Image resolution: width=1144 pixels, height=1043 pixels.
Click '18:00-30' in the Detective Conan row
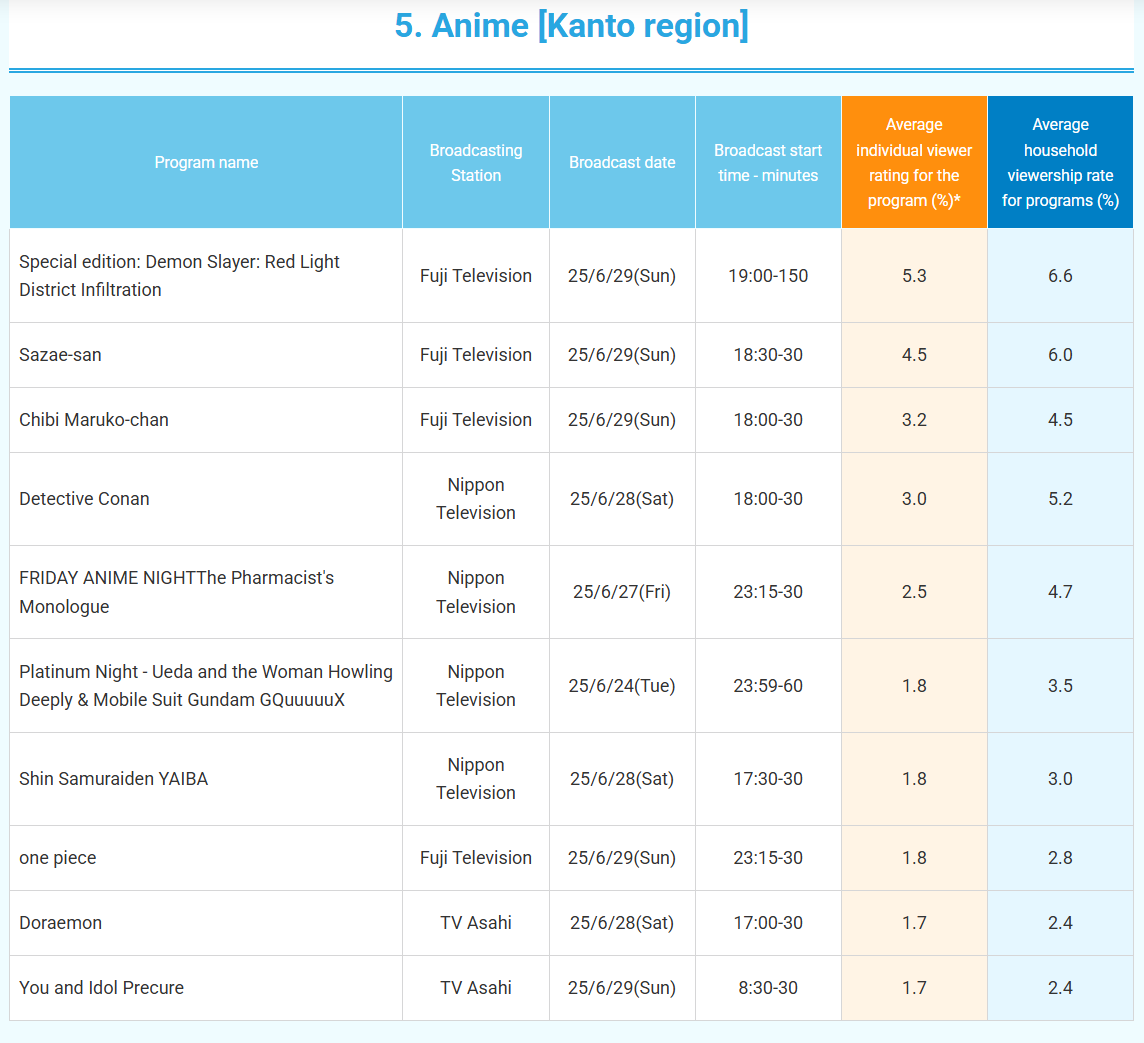(x=768, y=499)
